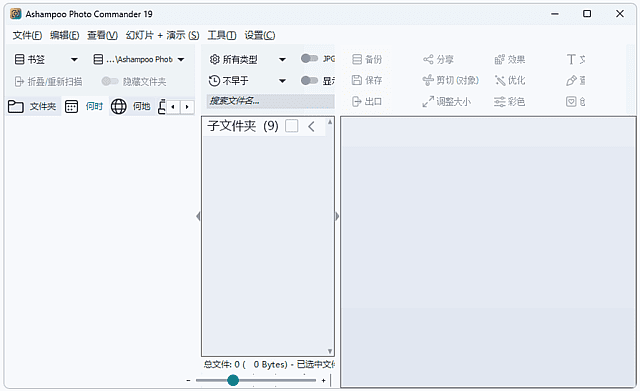Image resolution: width=640 pixels, height=391 pixels.
Task: Click the plus zoom-in thumbnail button
Action: pyautogui.click(x=323, y=380)
